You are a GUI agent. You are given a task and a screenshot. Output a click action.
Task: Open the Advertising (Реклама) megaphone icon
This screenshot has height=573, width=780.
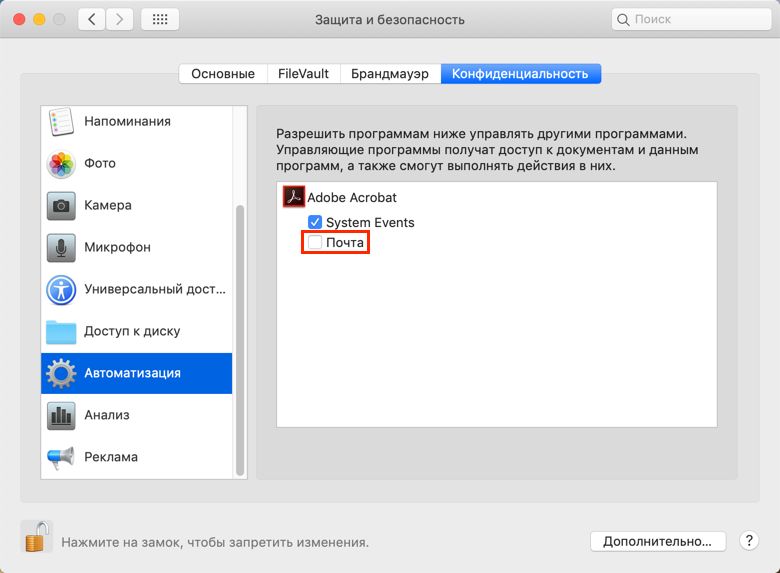(x=61, y=457)
